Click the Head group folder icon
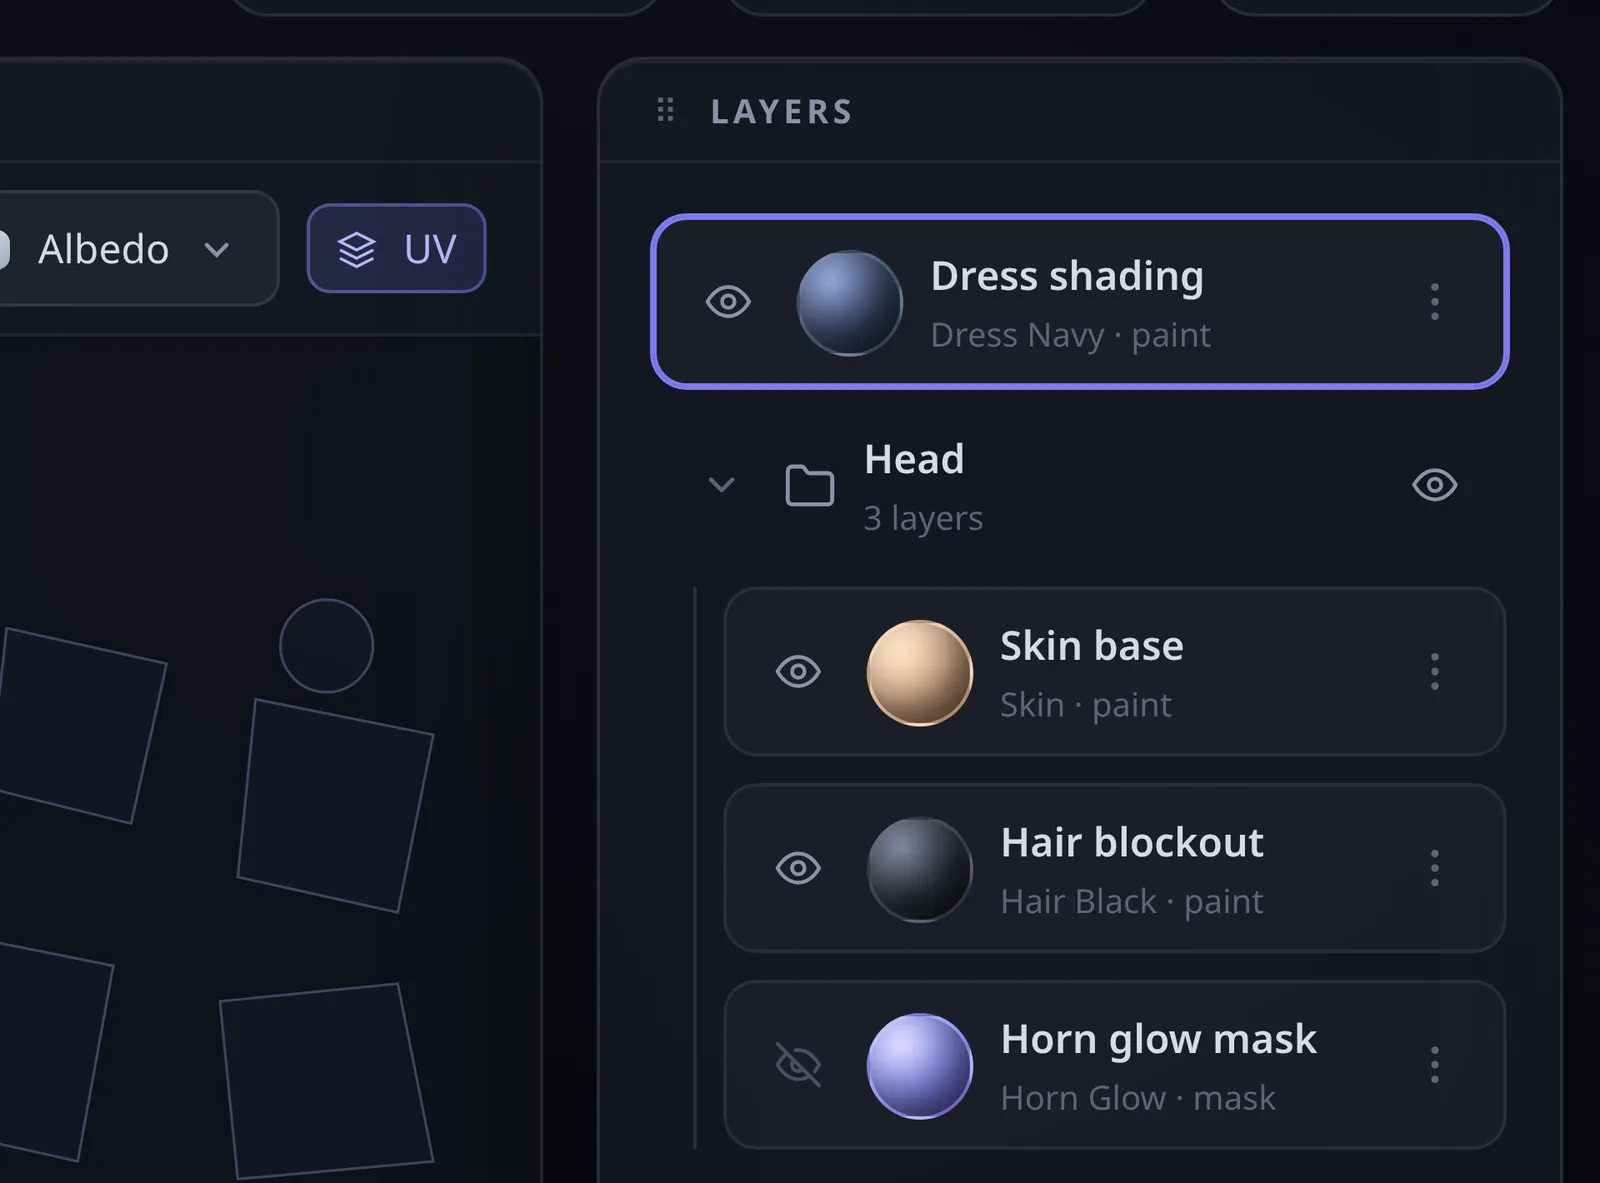 [x=809, y=485]
